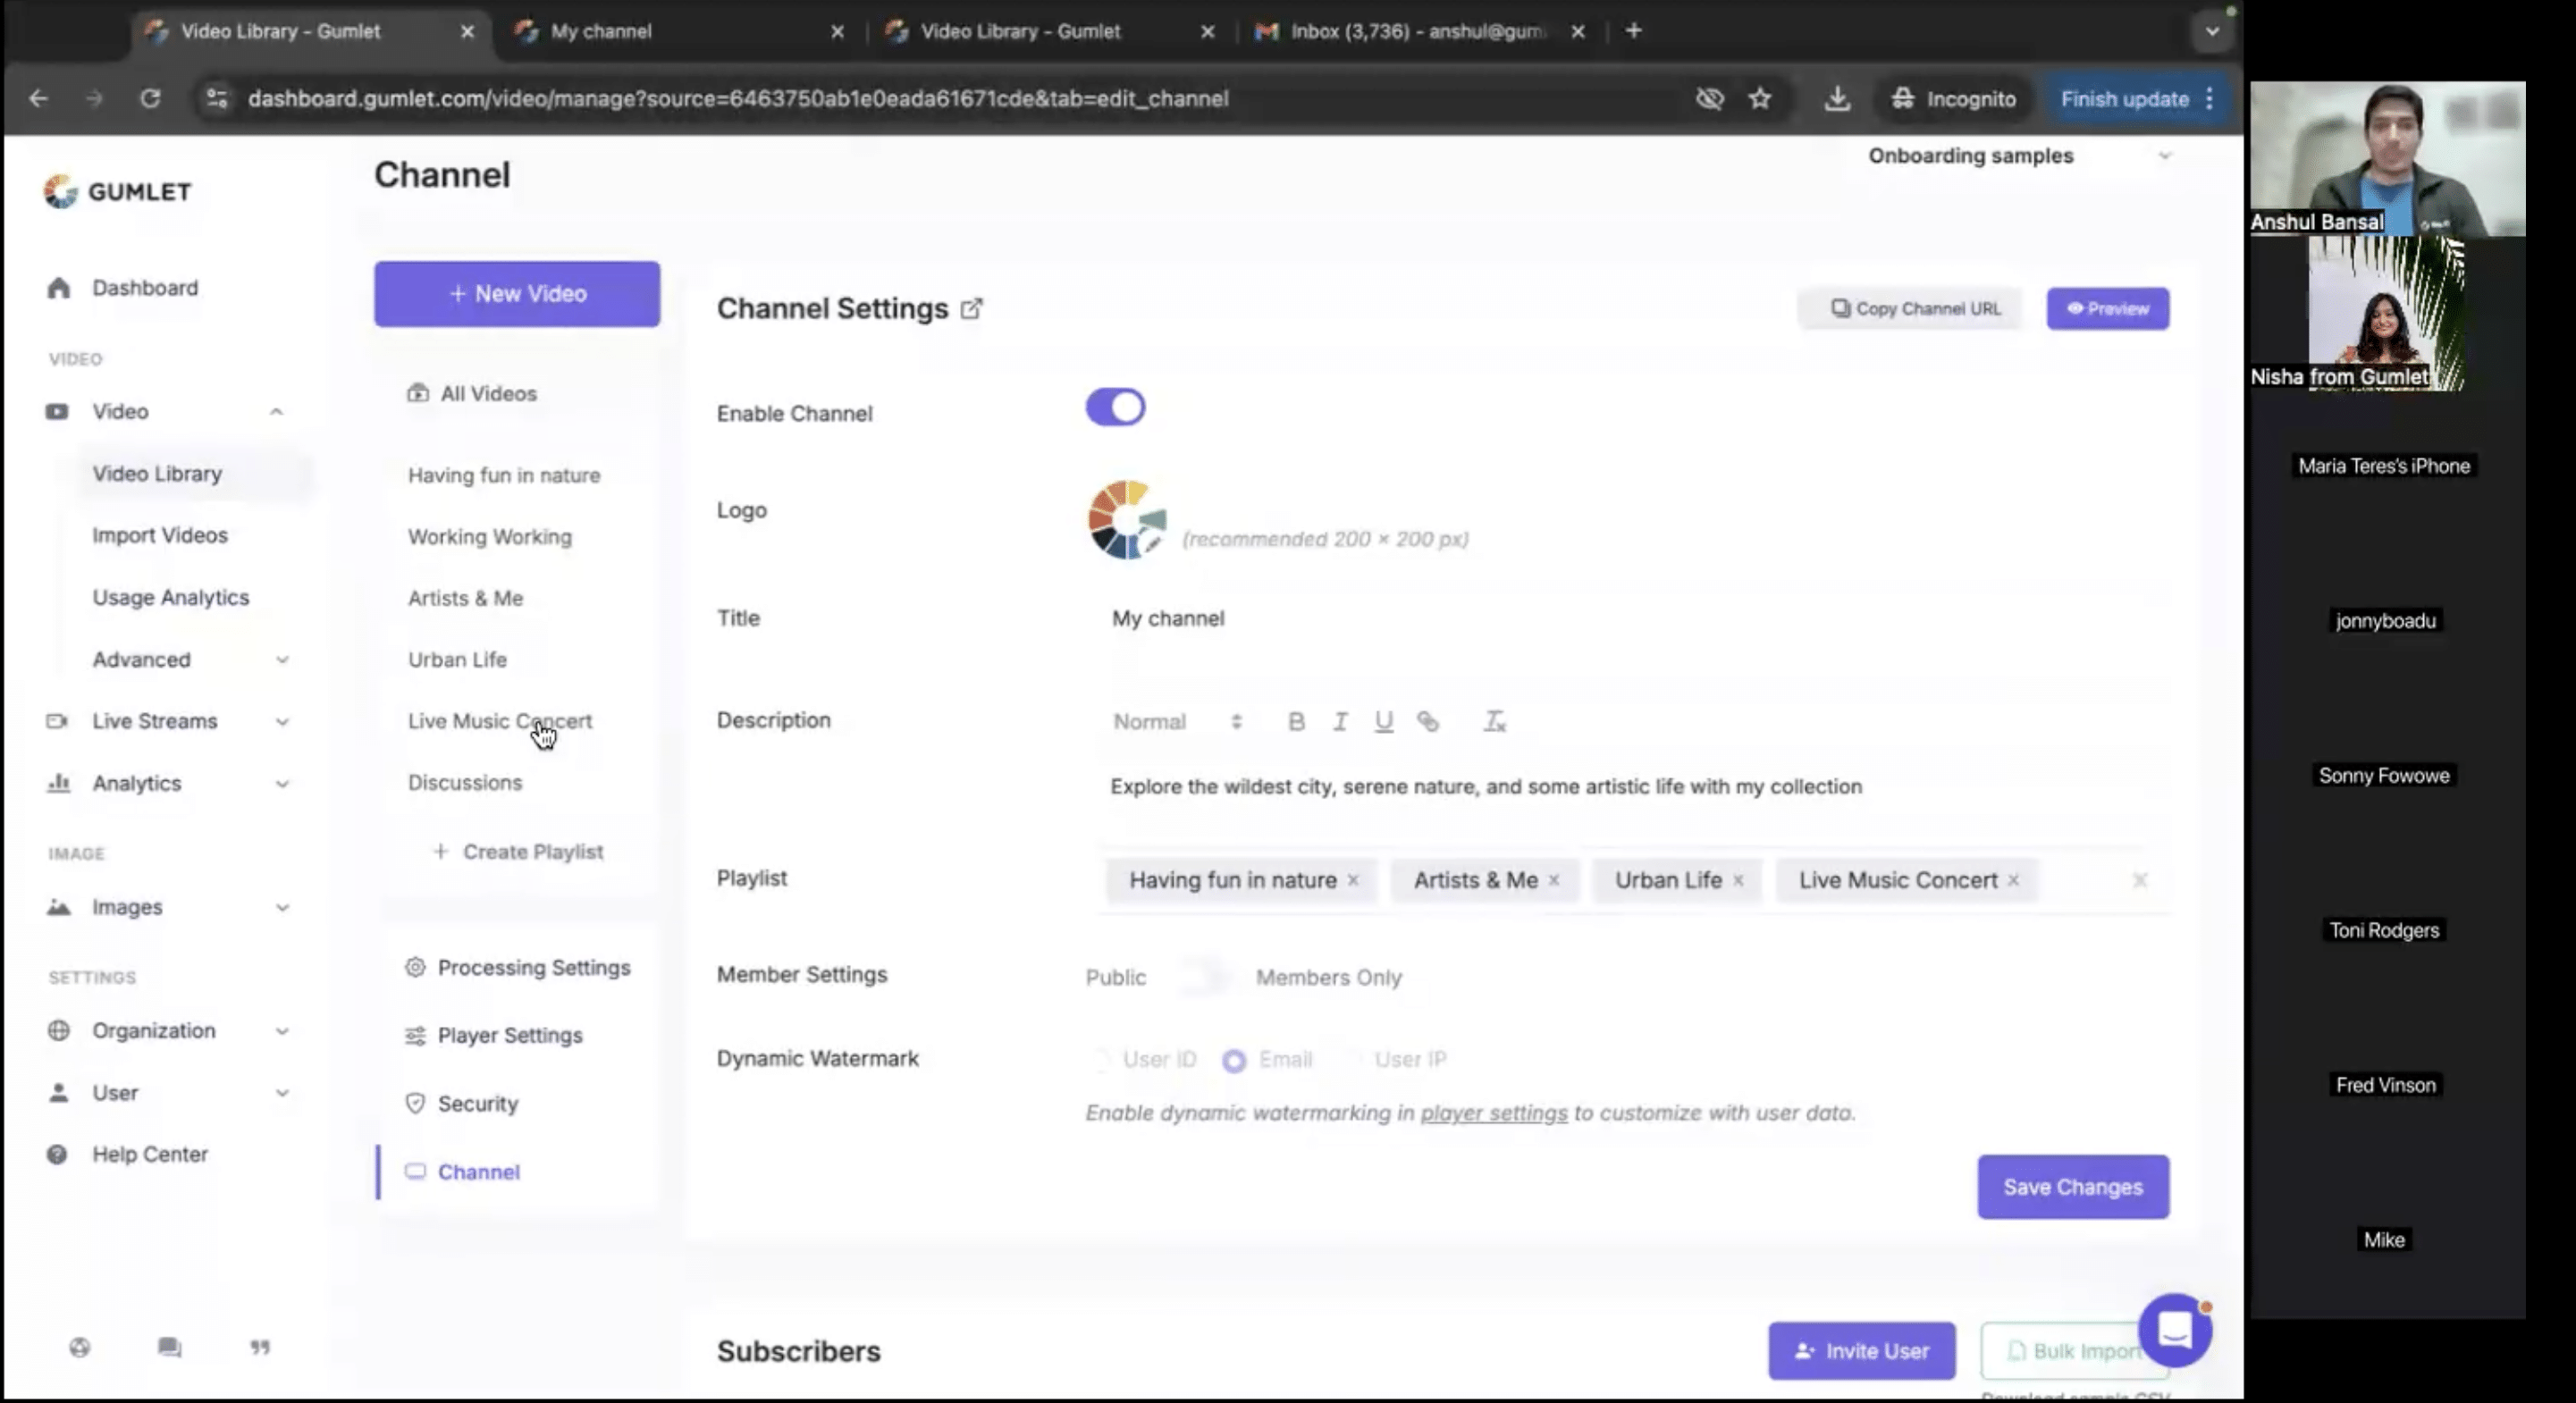The image size is (2576, 1403).
Task: Open the browser tab list chevron
Action: [x=2212, y=31]
